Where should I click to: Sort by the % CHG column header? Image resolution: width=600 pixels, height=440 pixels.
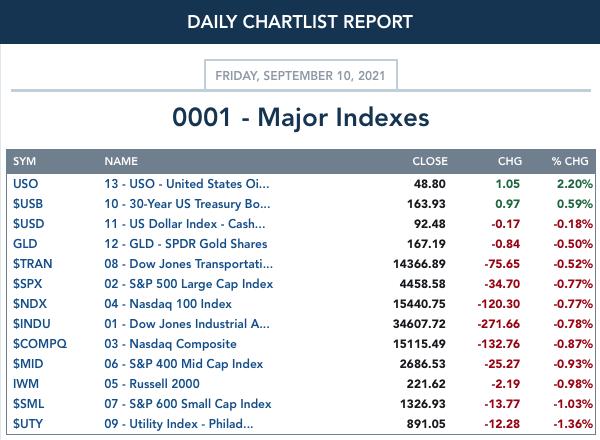click(x=570, y=161)
